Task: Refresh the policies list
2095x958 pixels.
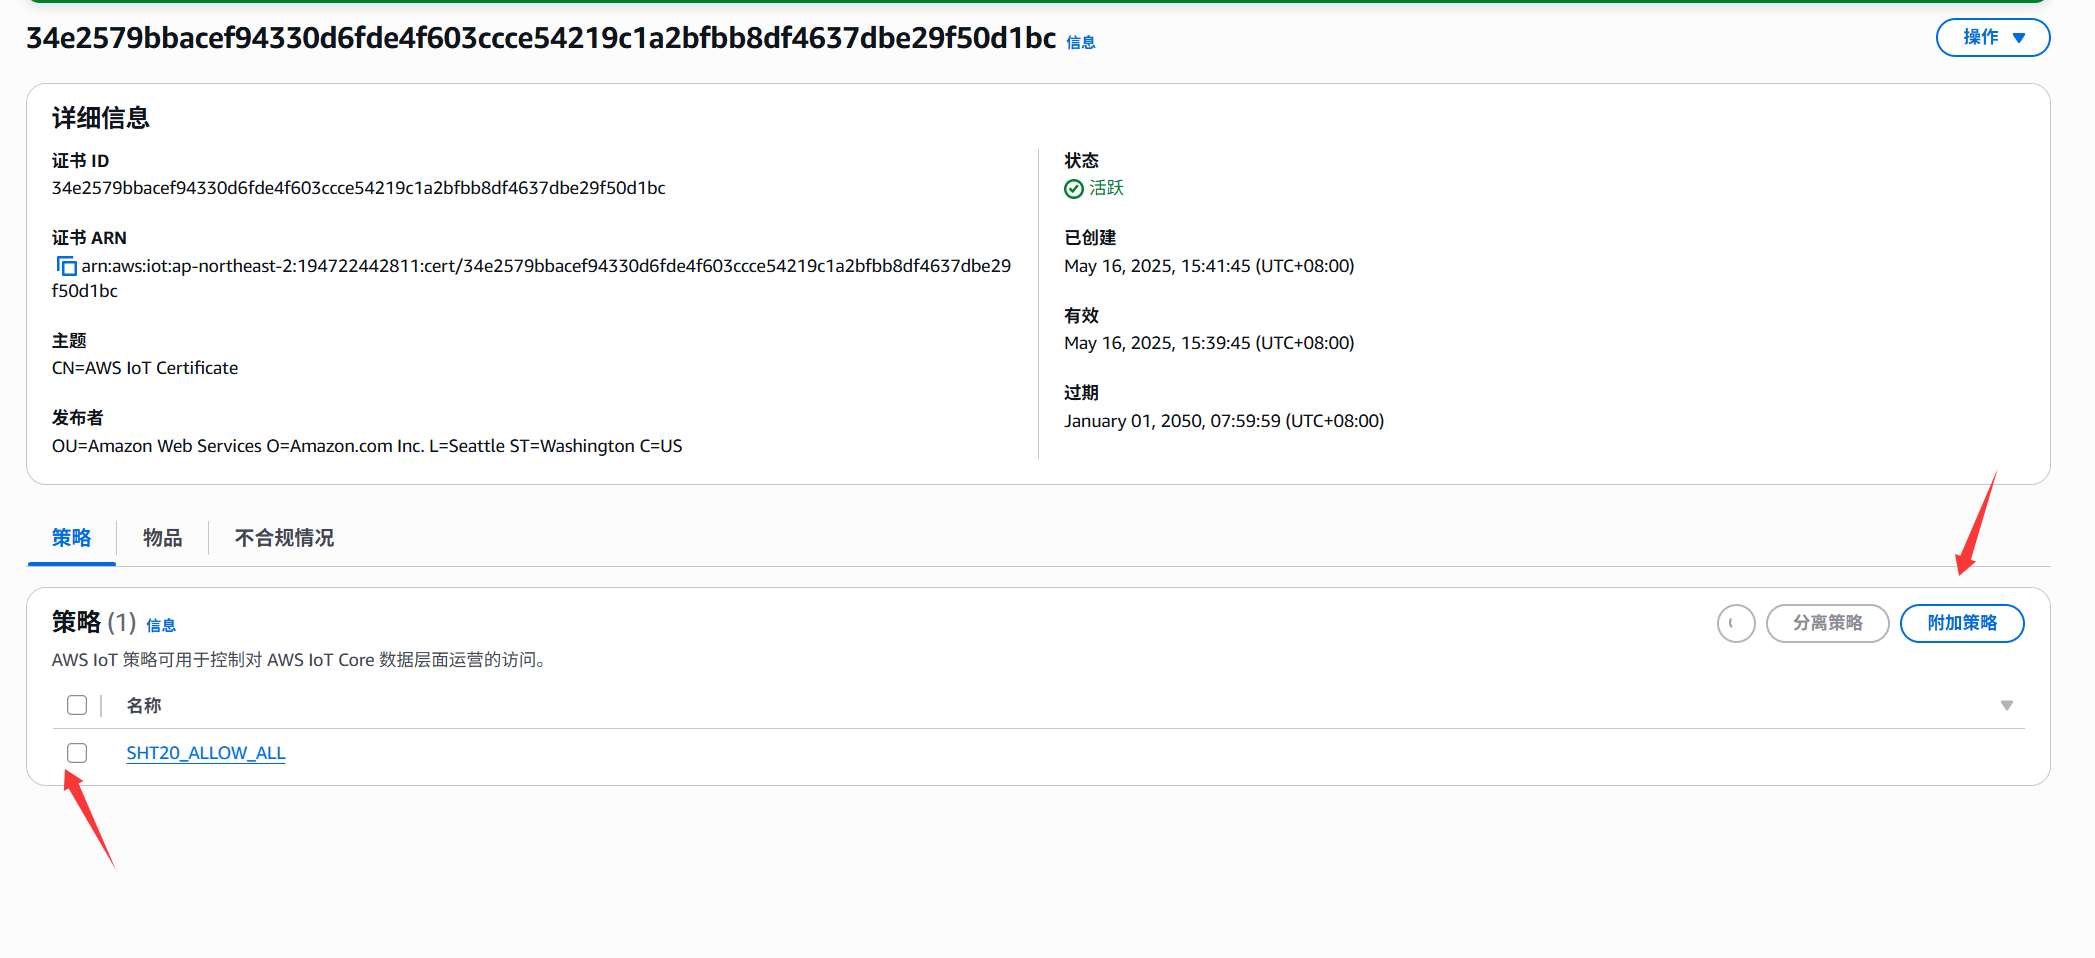Action: click(x=1736, y=624)
